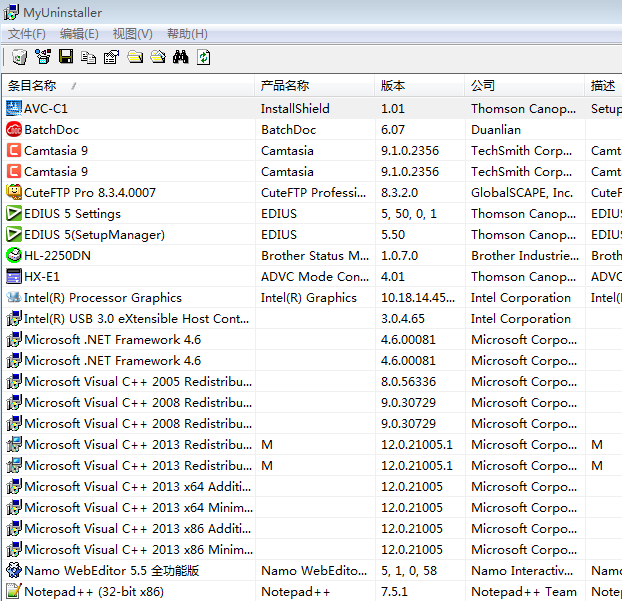Screen dimensions: 622x601
Task: Click version 7.5.1 cell
Action: (394, 592)
